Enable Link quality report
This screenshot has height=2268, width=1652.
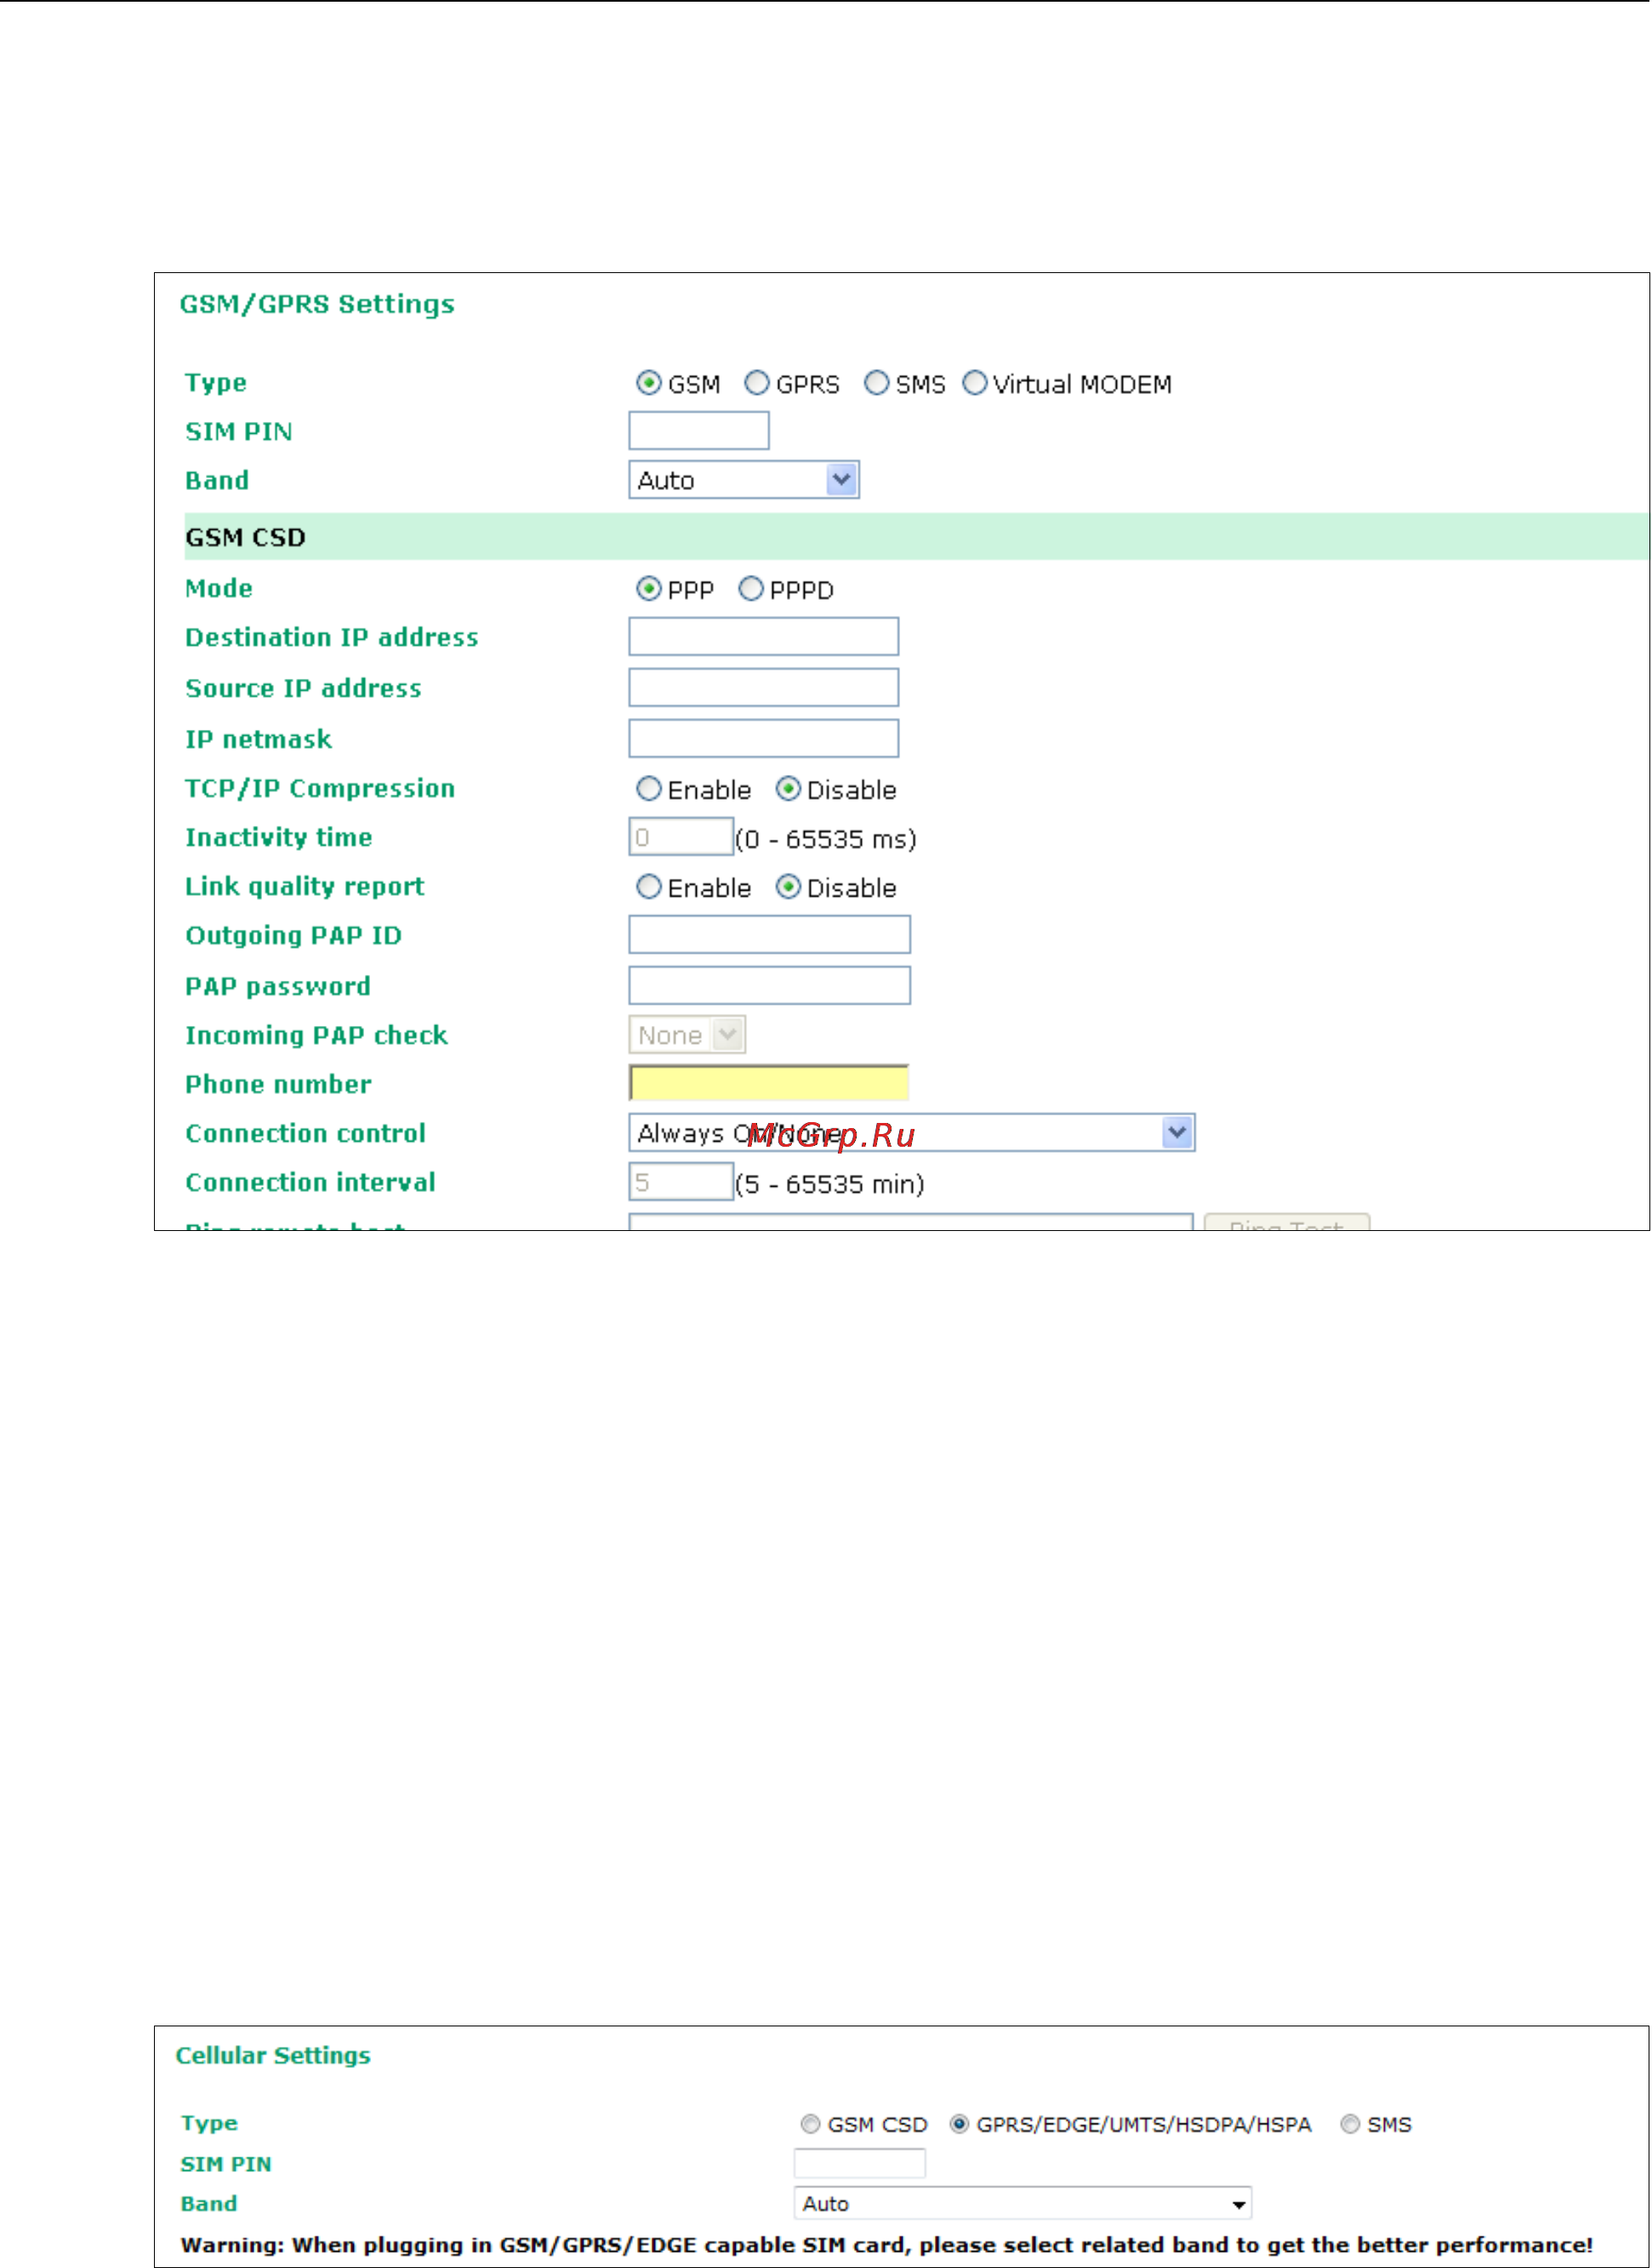(649, 887)
